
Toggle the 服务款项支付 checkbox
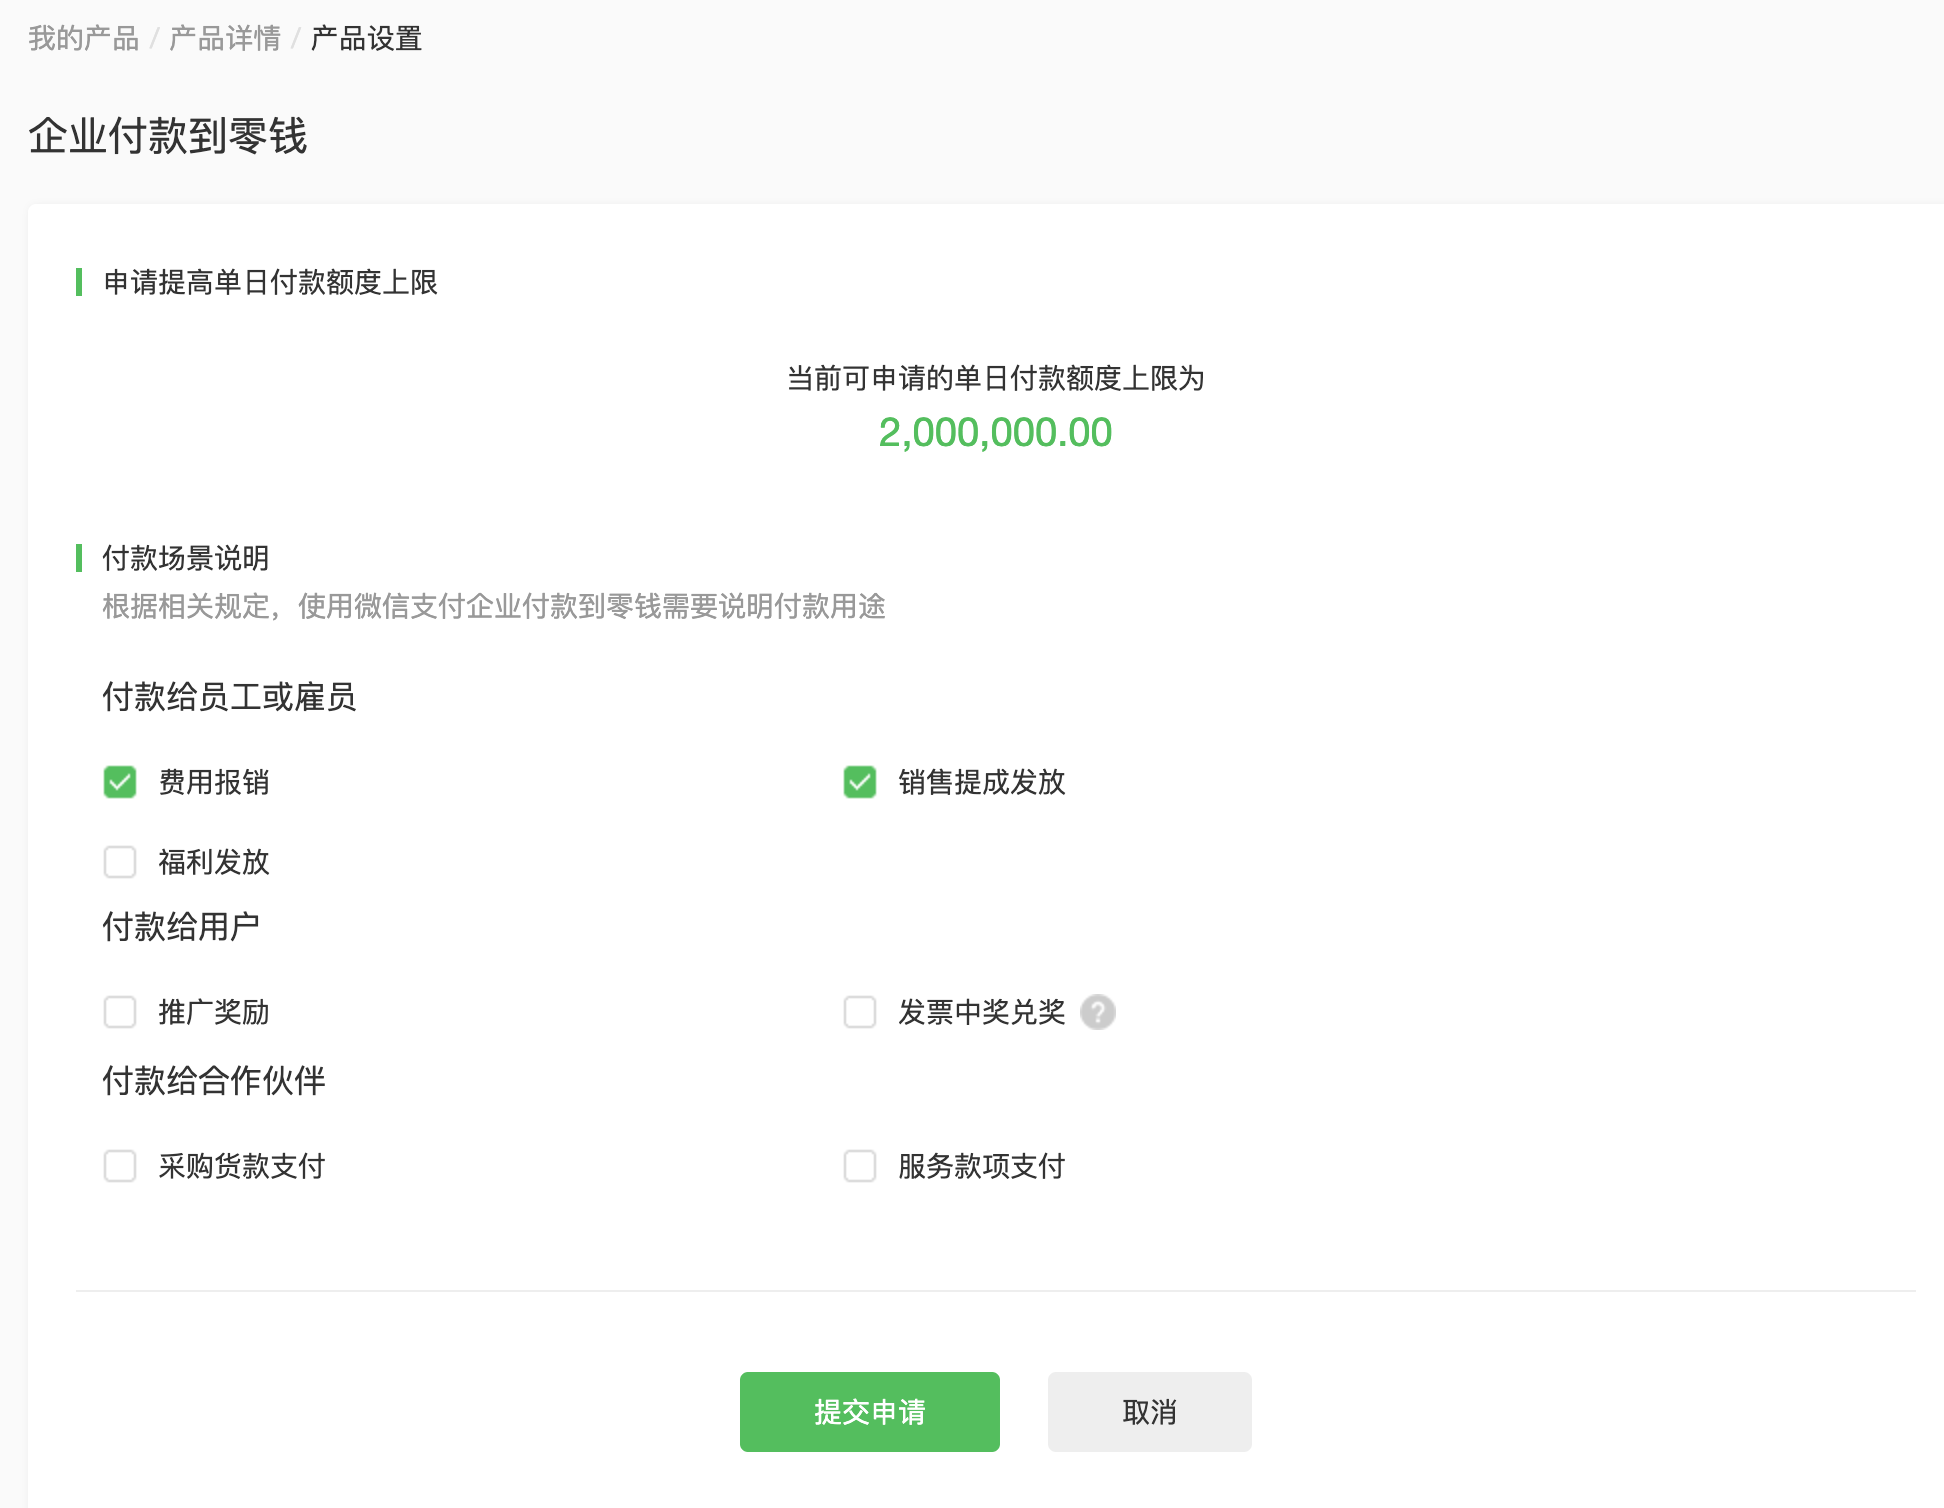860,1166
